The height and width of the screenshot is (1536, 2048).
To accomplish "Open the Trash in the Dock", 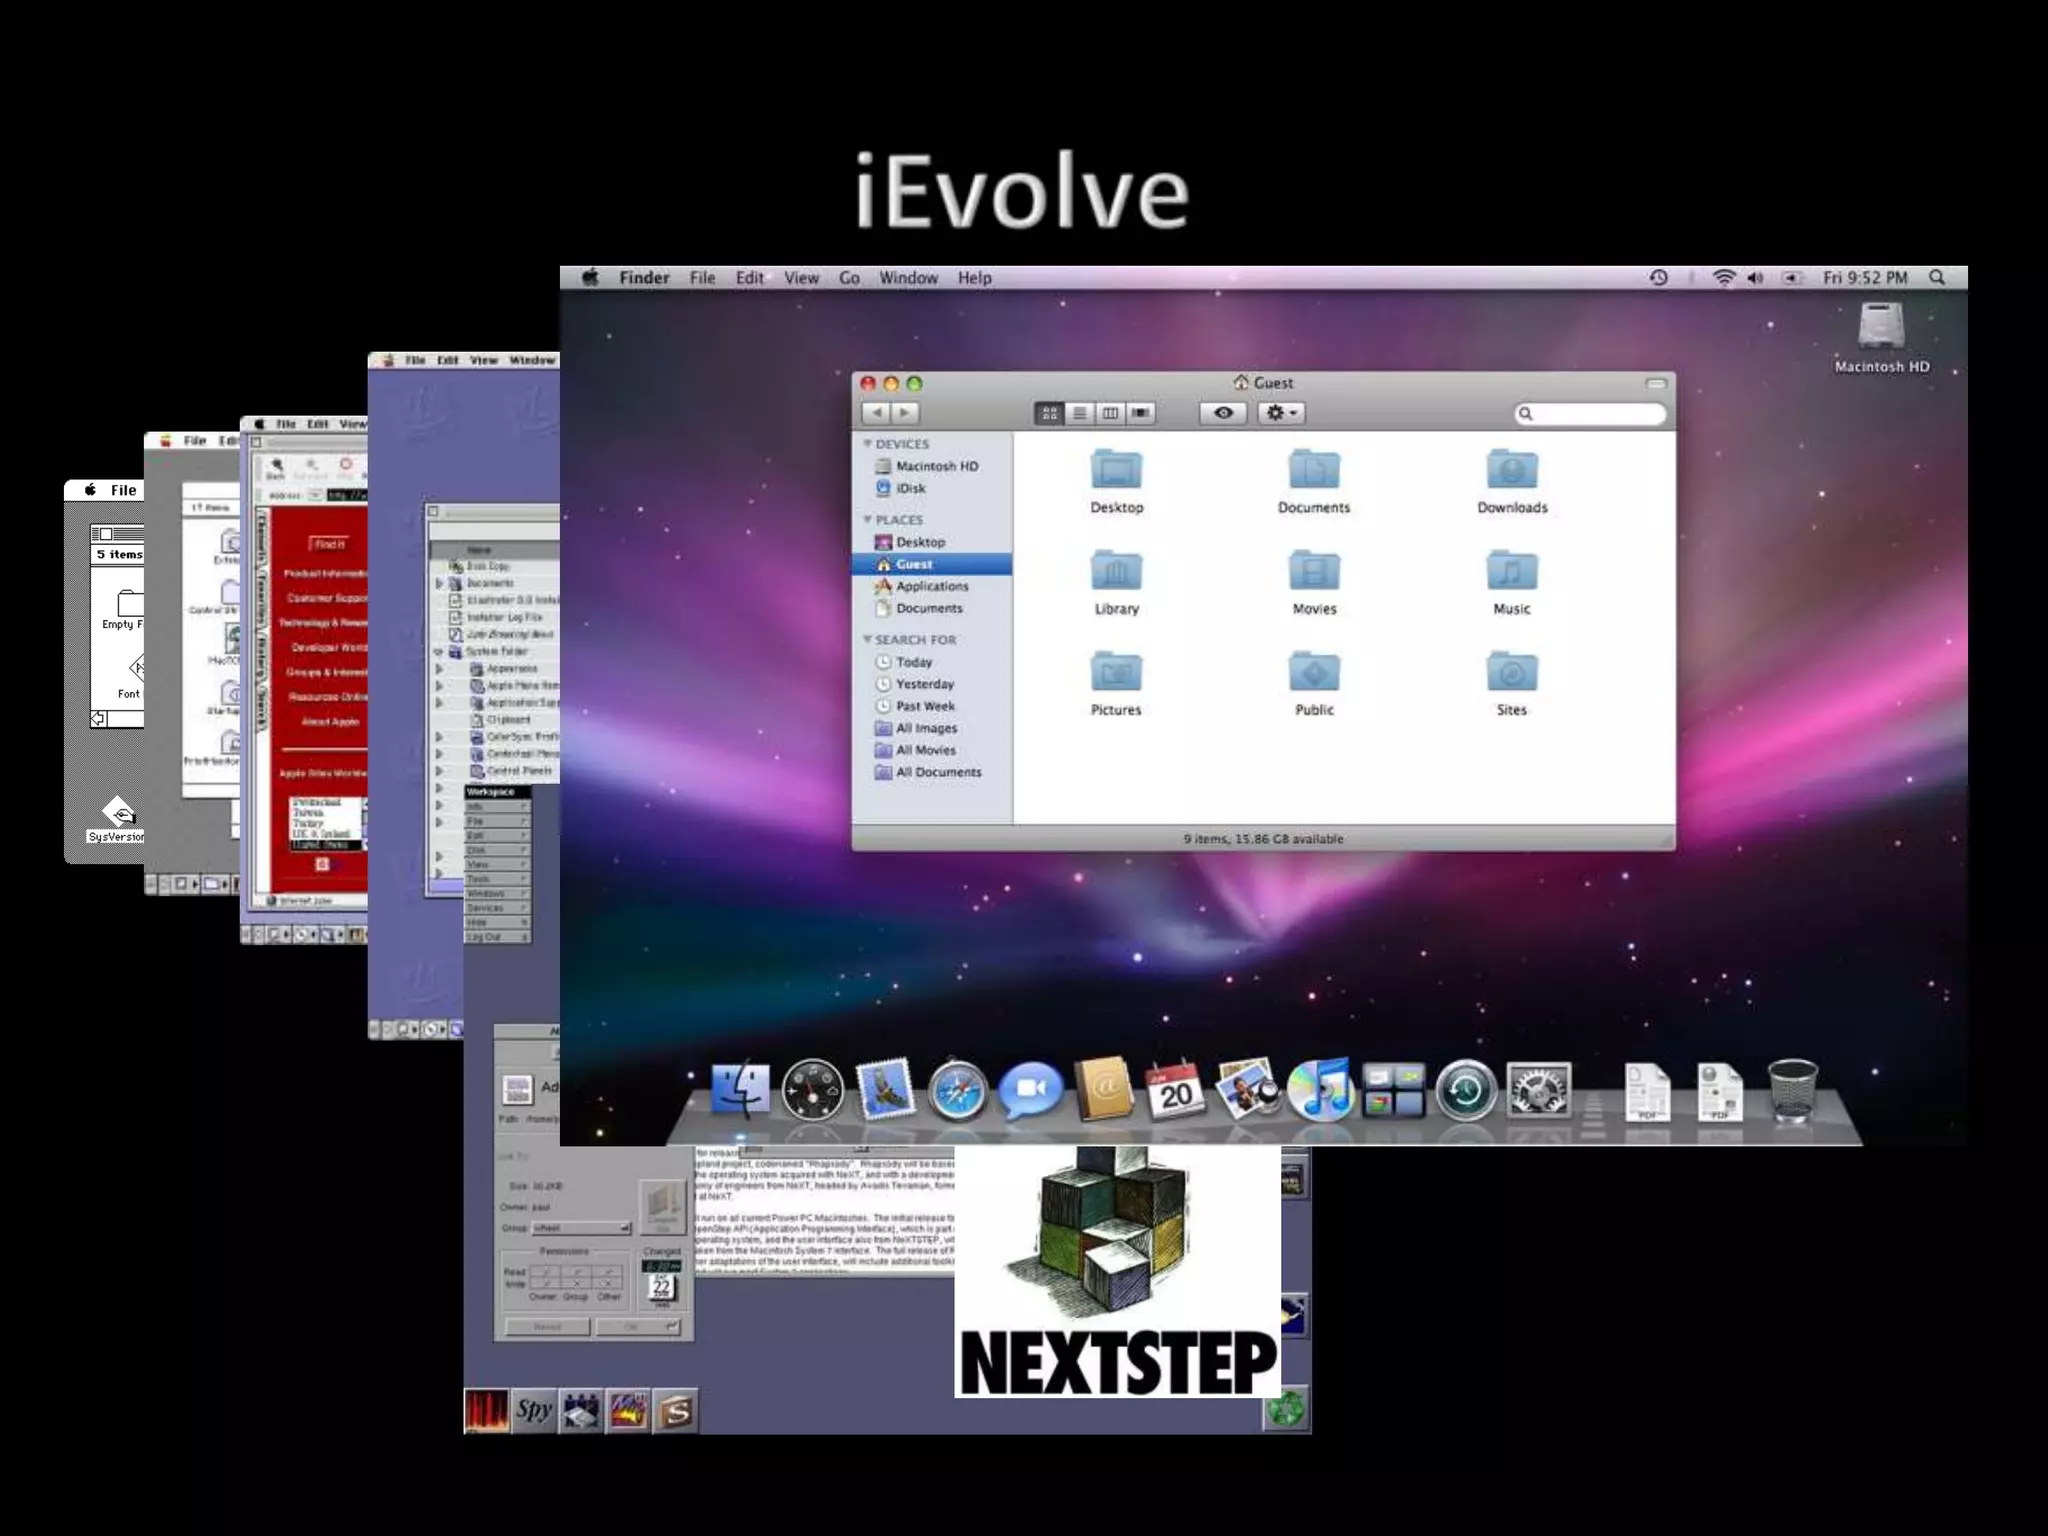I will pos(1792,1090).
